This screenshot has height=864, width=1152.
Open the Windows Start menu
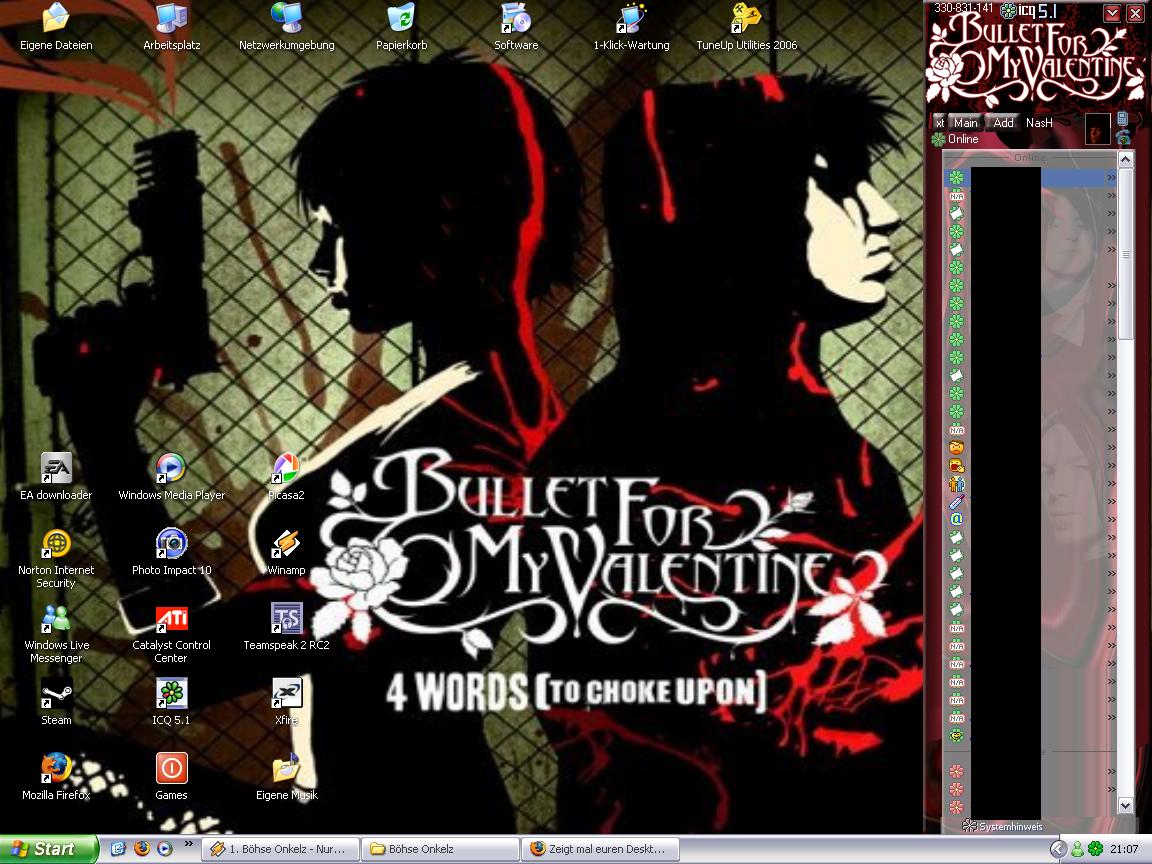click(48, 849)
